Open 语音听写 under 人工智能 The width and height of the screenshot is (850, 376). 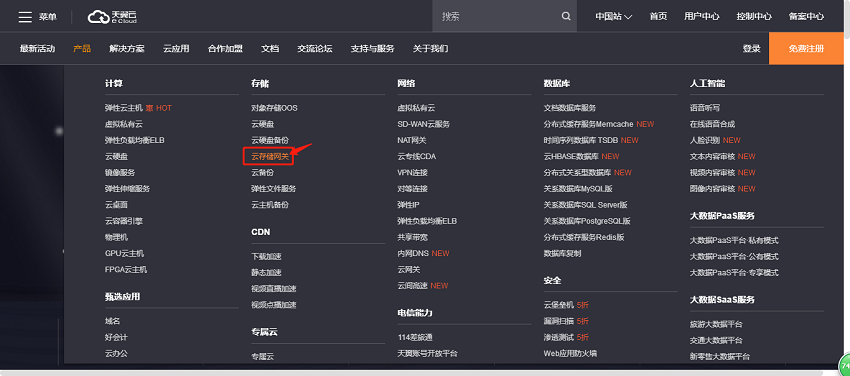(x=705, y=108)
